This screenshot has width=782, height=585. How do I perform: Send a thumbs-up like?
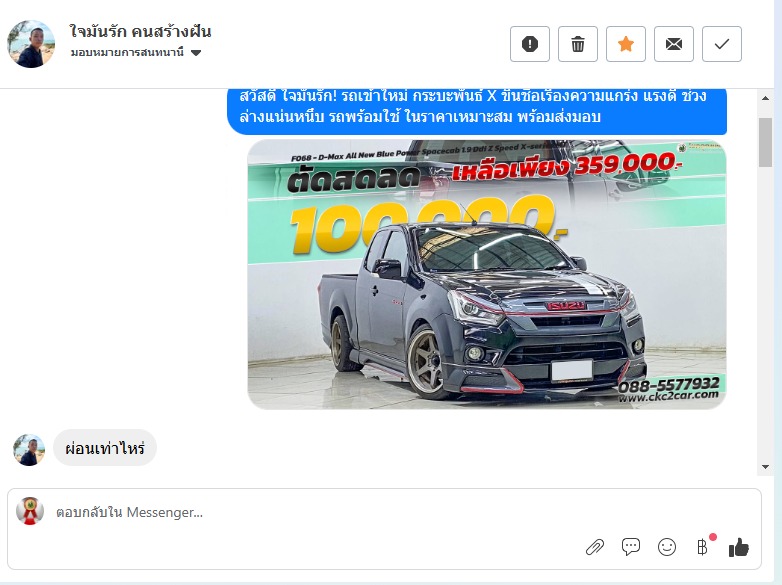point(739,547)
